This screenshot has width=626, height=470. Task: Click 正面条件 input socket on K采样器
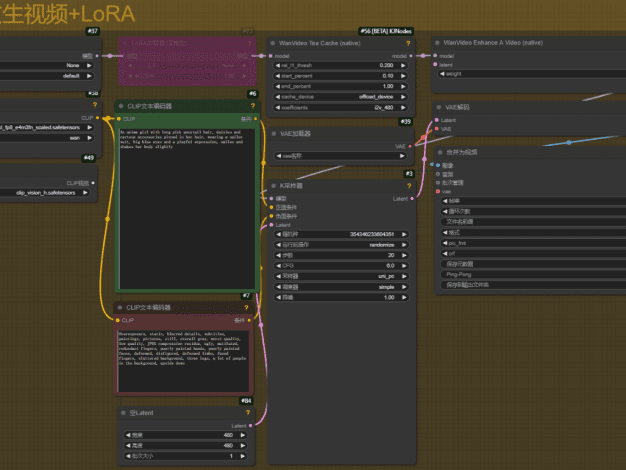(272, 207)
